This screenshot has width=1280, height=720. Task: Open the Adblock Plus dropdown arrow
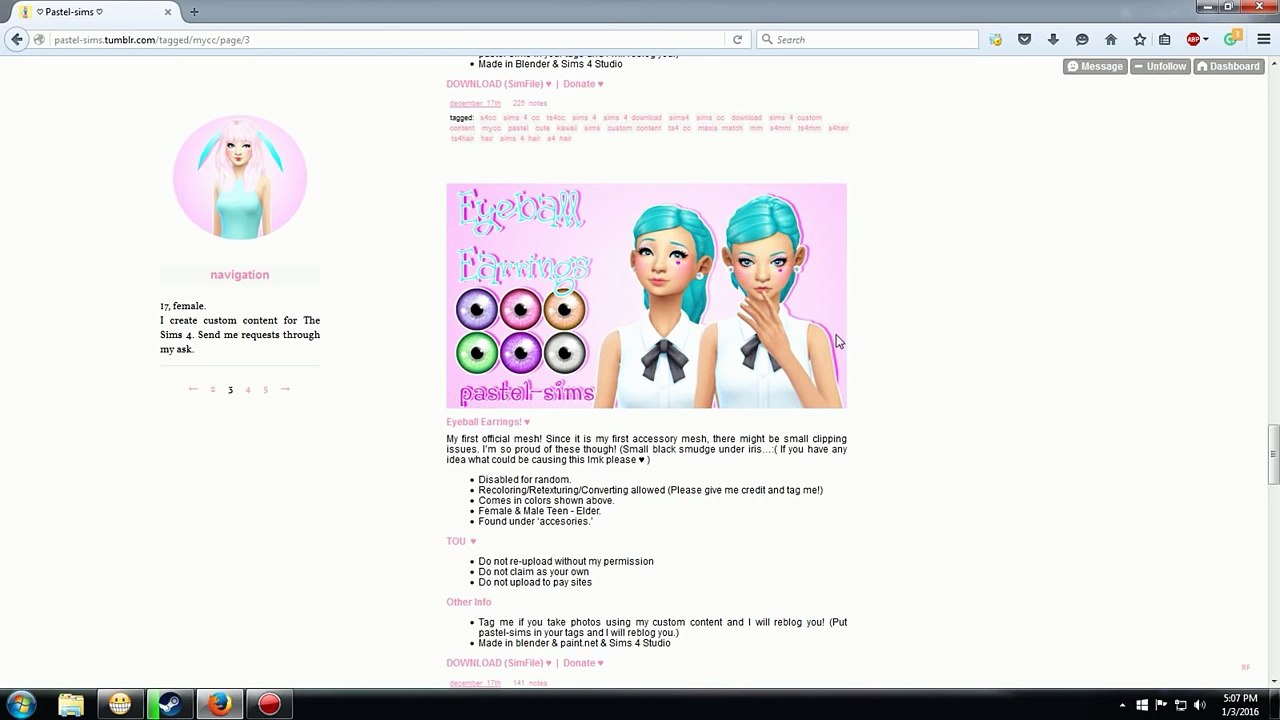coord(1206,40)
